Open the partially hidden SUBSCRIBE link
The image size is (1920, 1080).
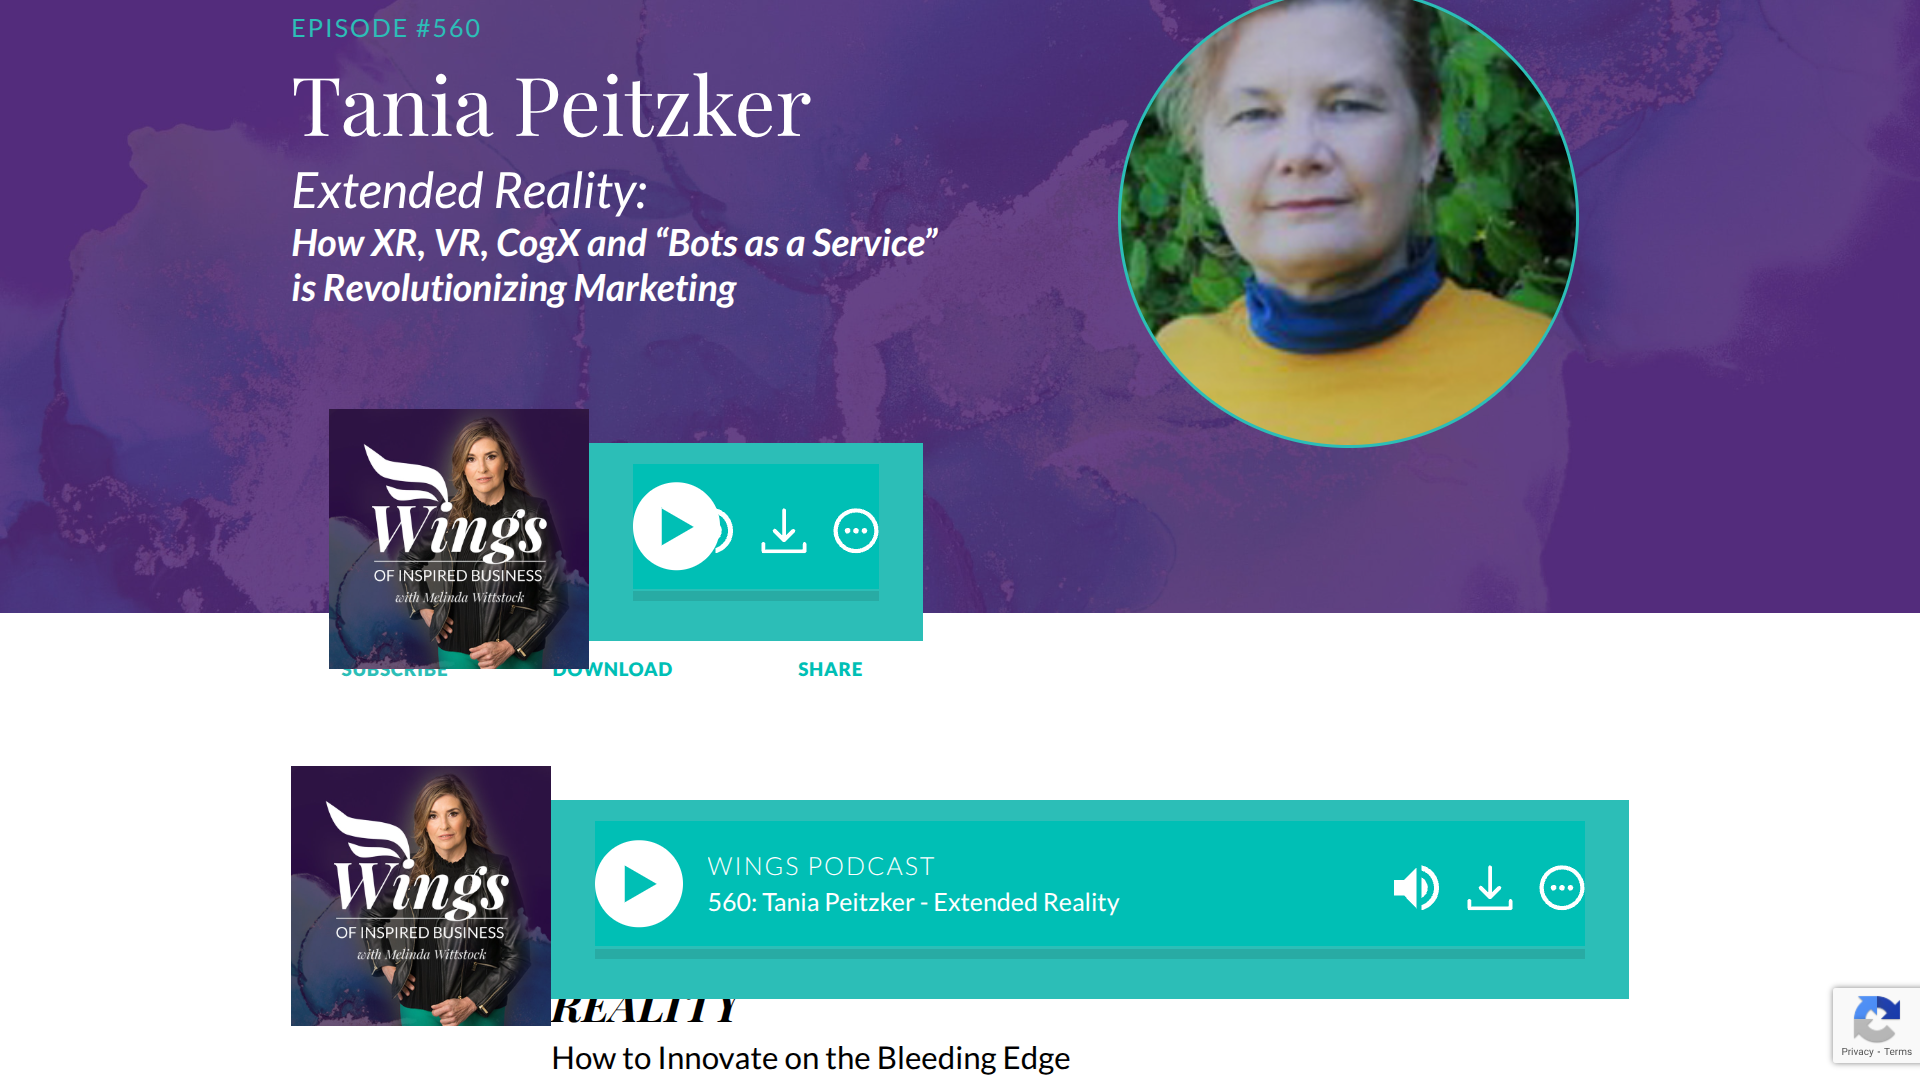(x=394, y=673)
